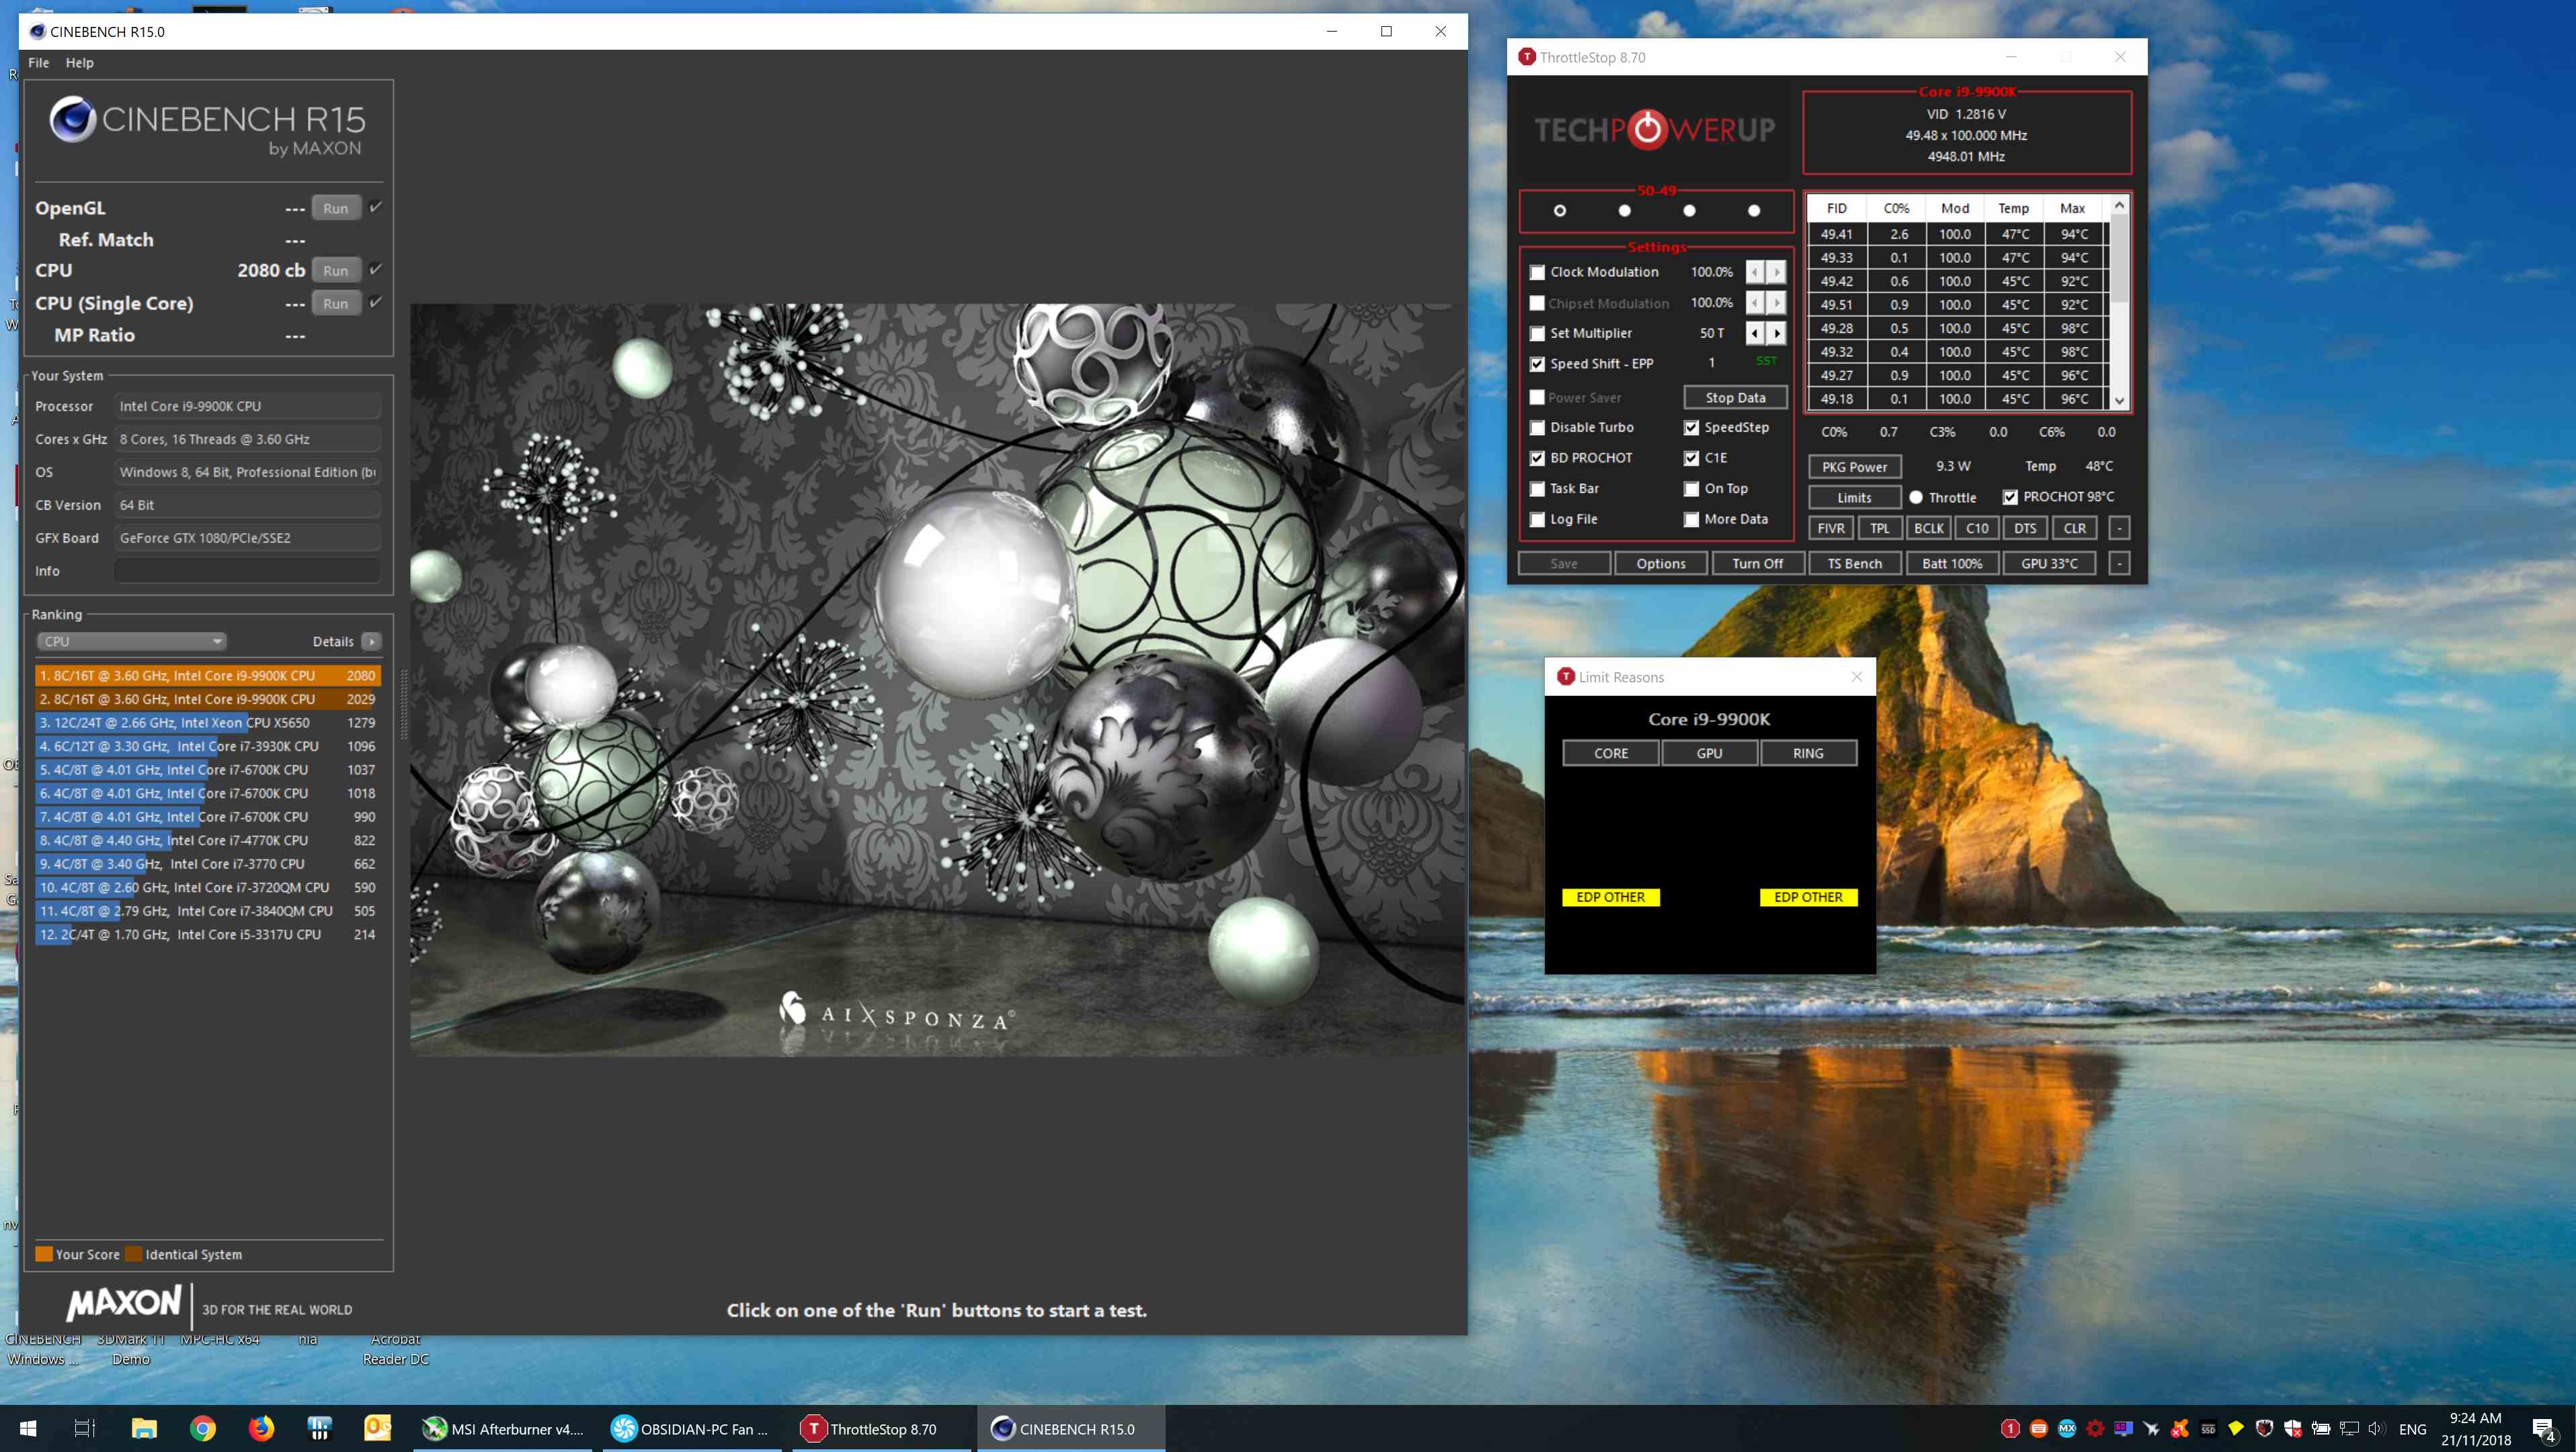Run the CPU benchmark test
2576x1452 pixels.
pos(335,271)
